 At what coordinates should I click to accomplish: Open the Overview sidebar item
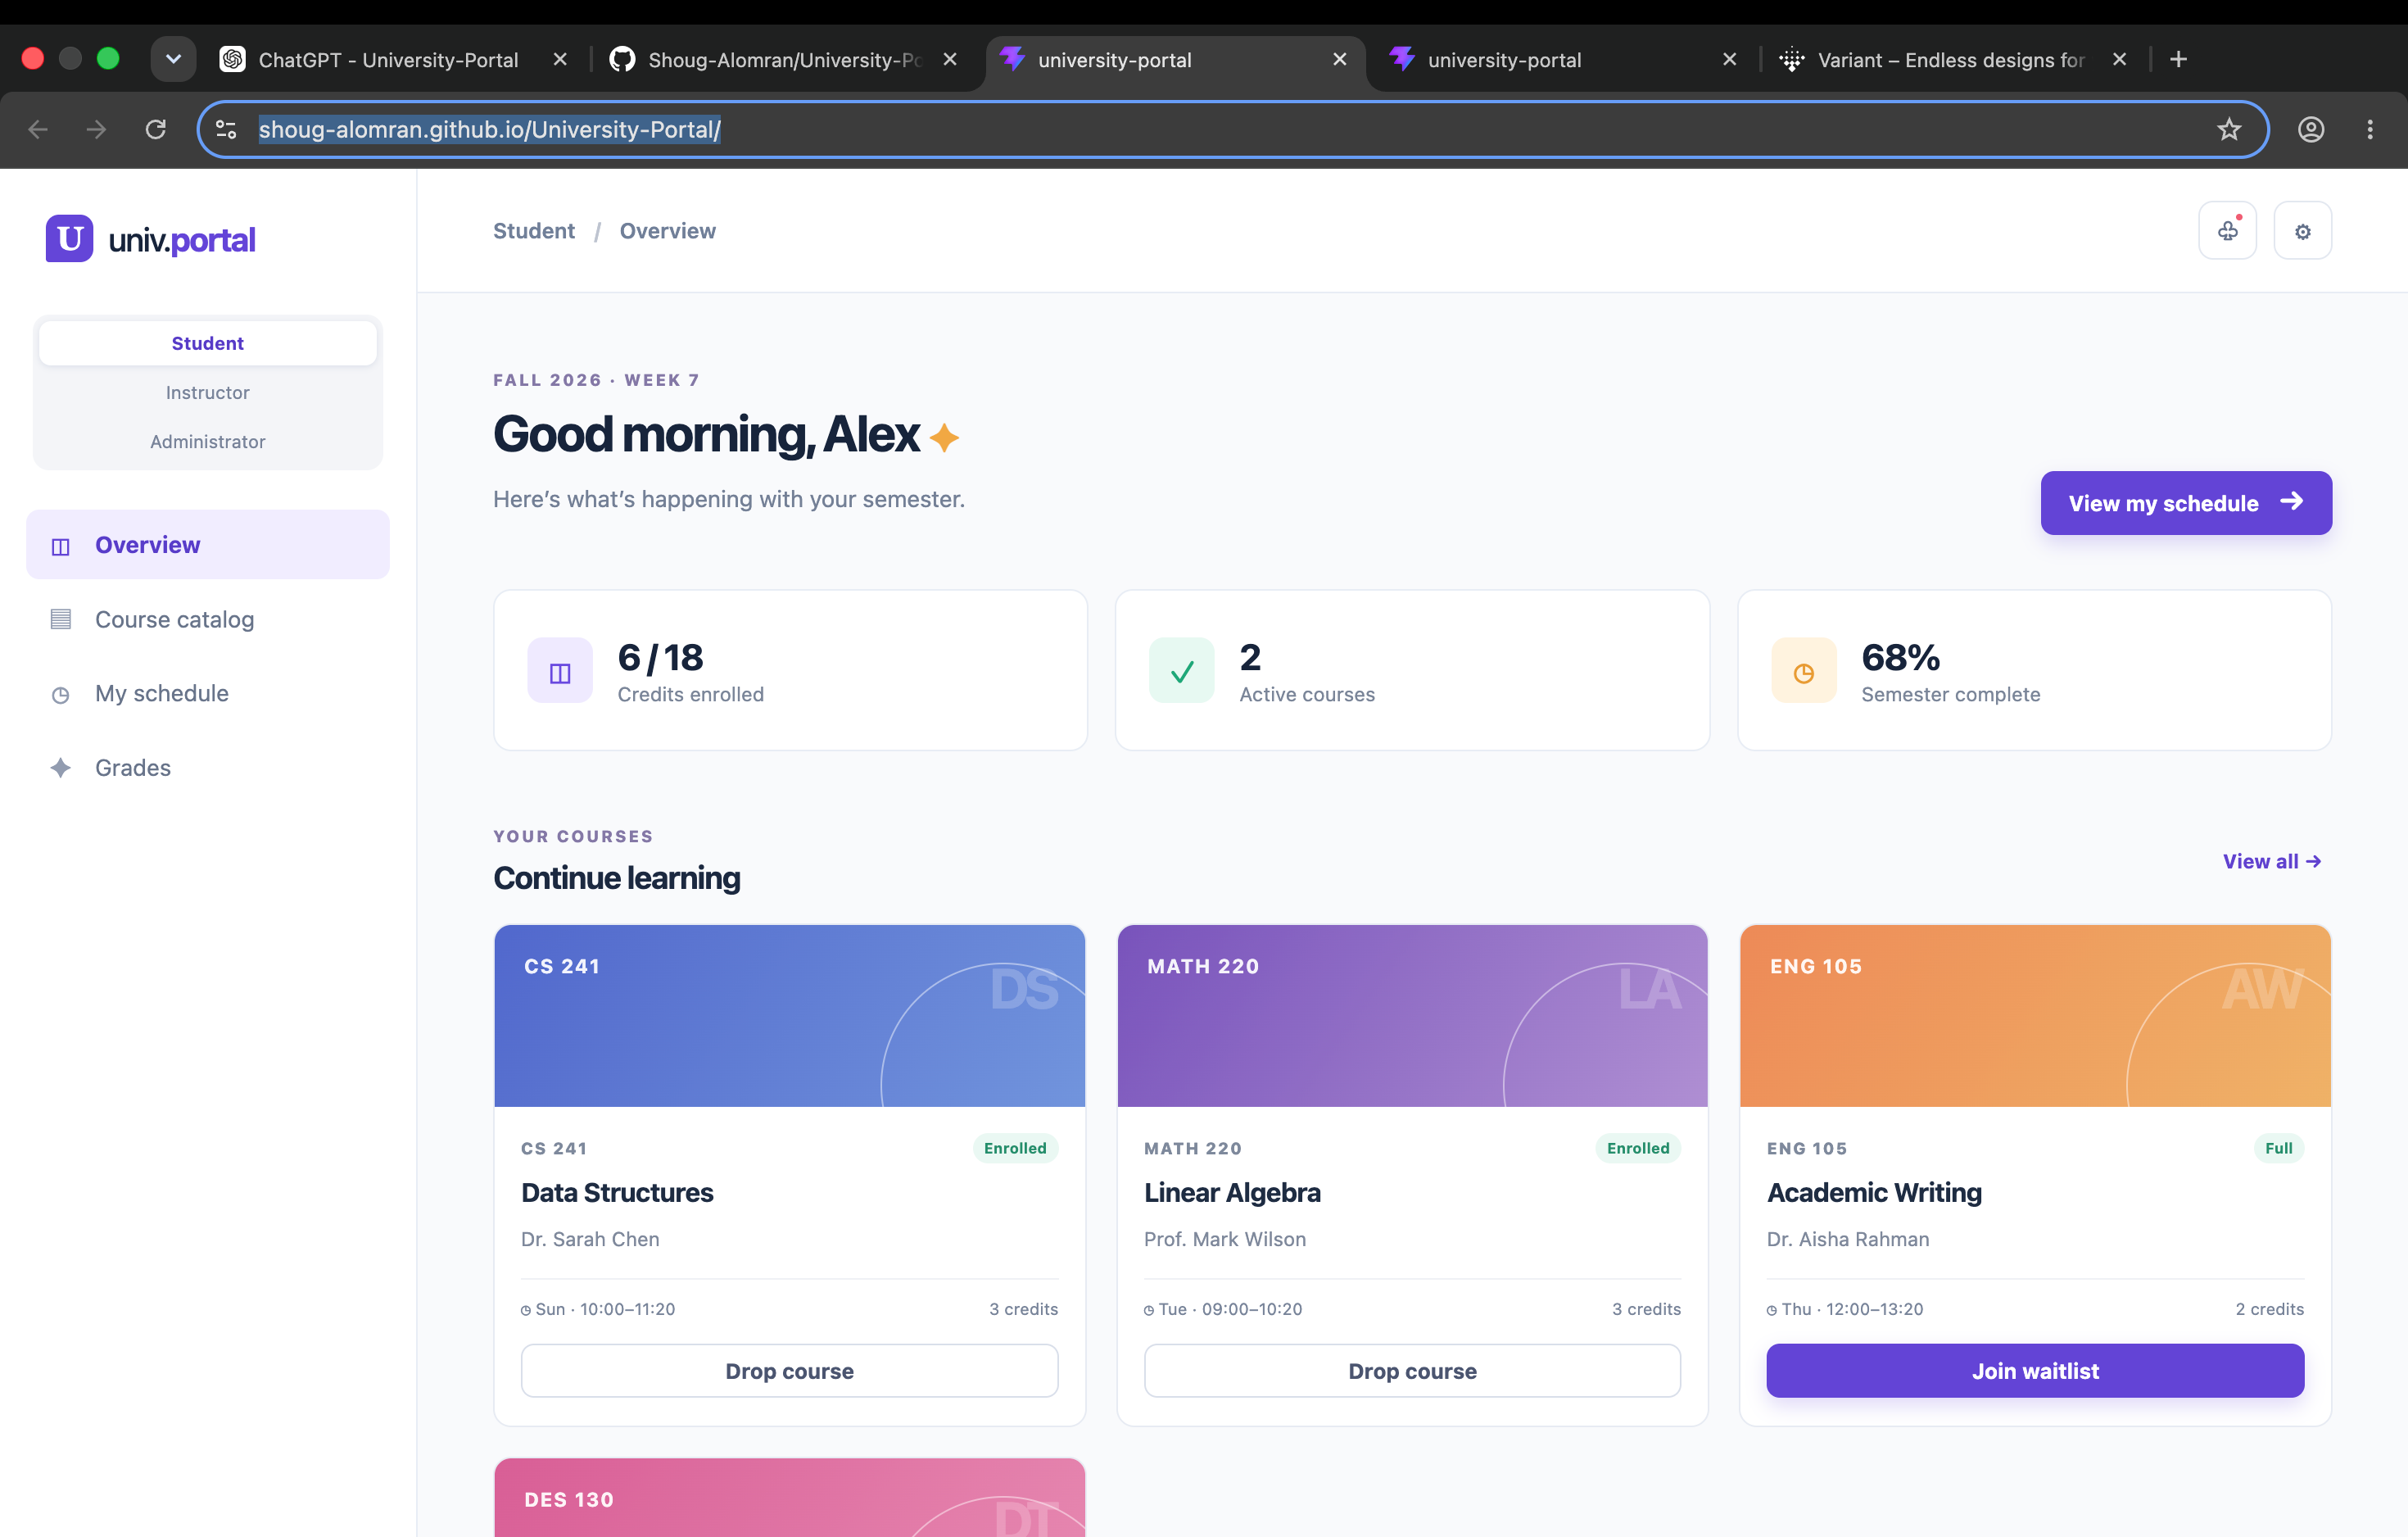click(x=208, y=545)
